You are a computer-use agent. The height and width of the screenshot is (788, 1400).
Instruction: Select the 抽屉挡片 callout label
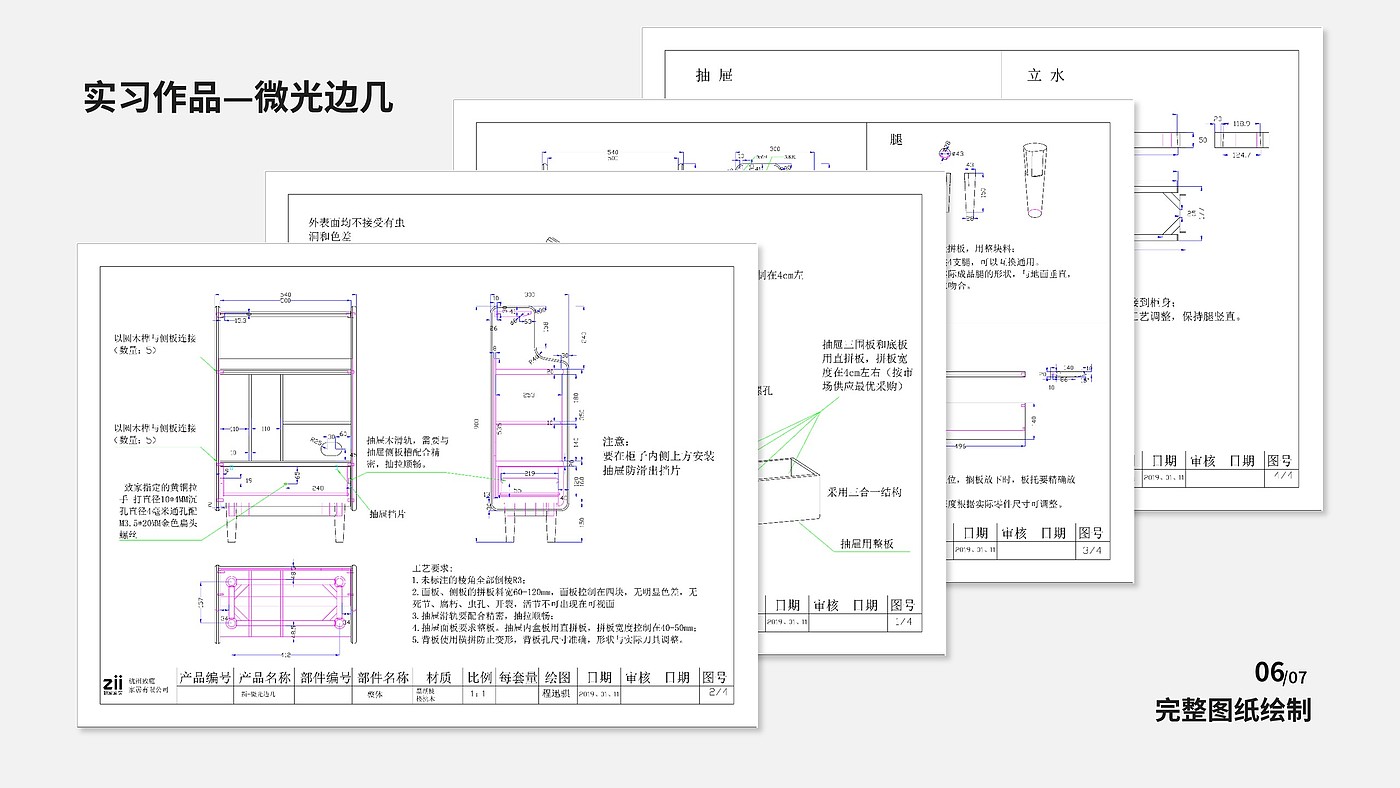point(387,514)
